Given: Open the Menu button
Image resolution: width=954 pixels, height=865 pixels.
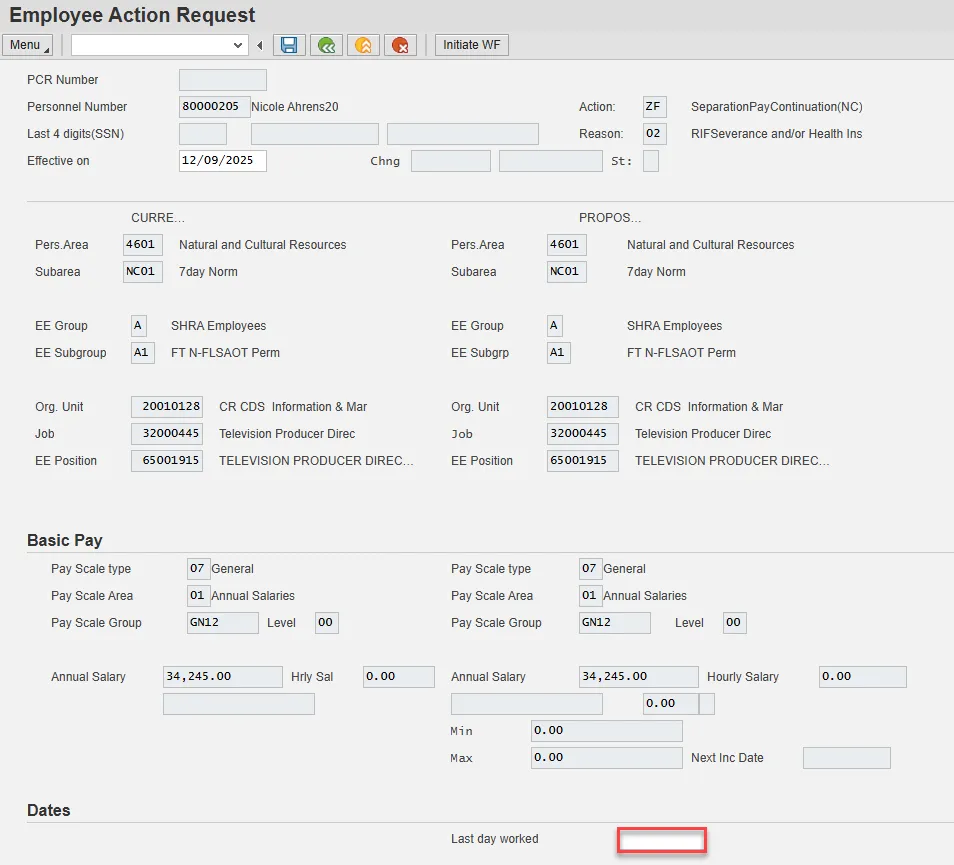Looking at the screenshot, I should pos(27,45).
